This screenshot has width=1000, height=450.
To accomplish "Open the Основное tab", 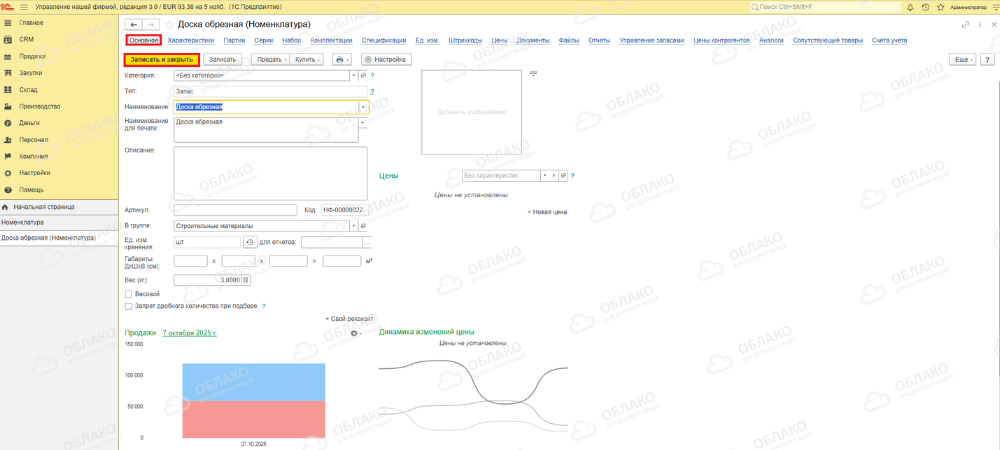I will tap(143, 40).
